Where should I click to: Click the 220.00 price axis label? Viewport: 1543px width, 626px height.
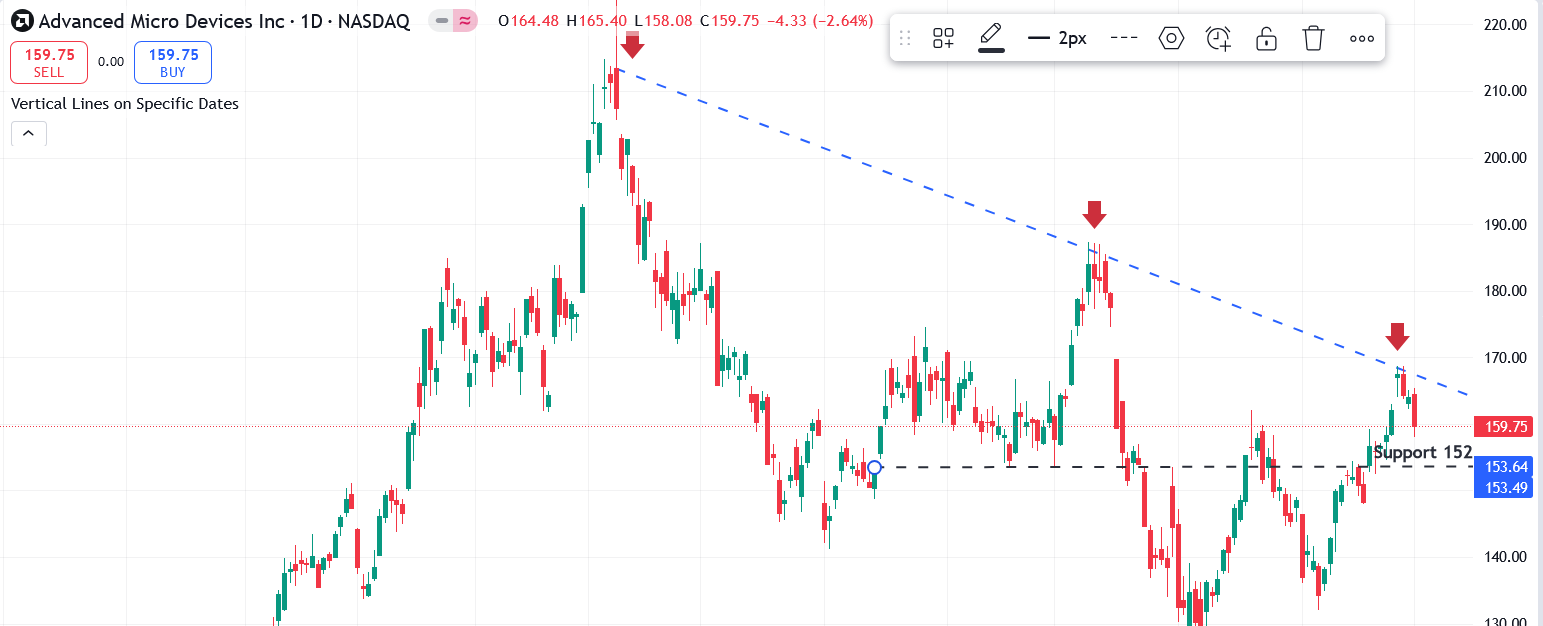coord(1505,24)
